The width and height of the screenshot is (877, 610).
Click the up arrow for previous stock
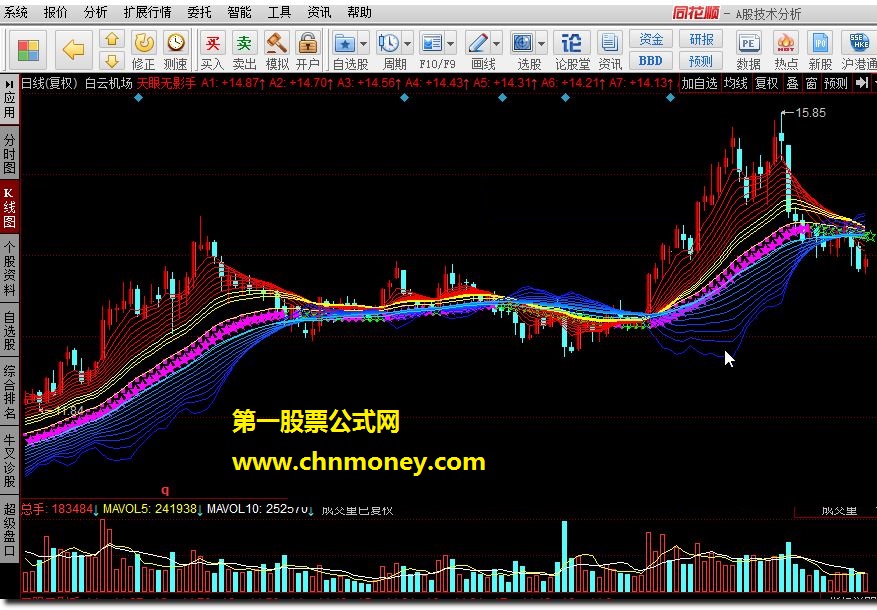click(x=112, y=39)
